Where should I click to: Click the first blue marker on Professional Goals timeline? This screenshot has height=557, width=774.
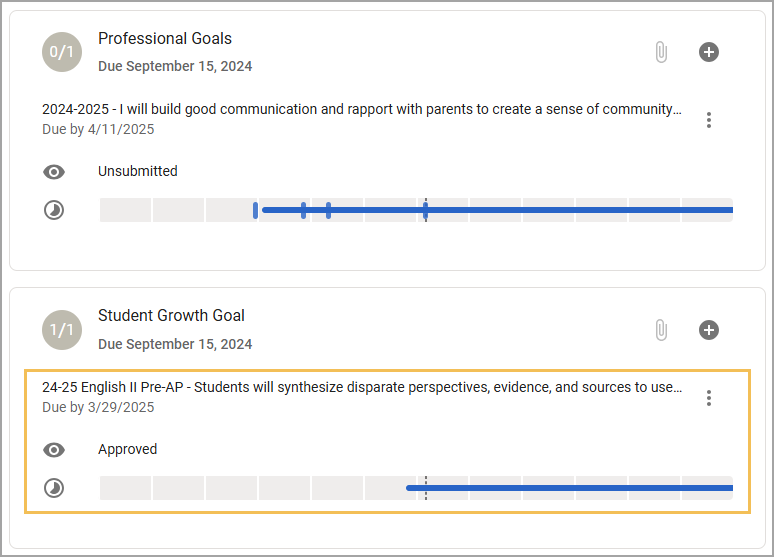pyautogui.click(x=255, y=210)
